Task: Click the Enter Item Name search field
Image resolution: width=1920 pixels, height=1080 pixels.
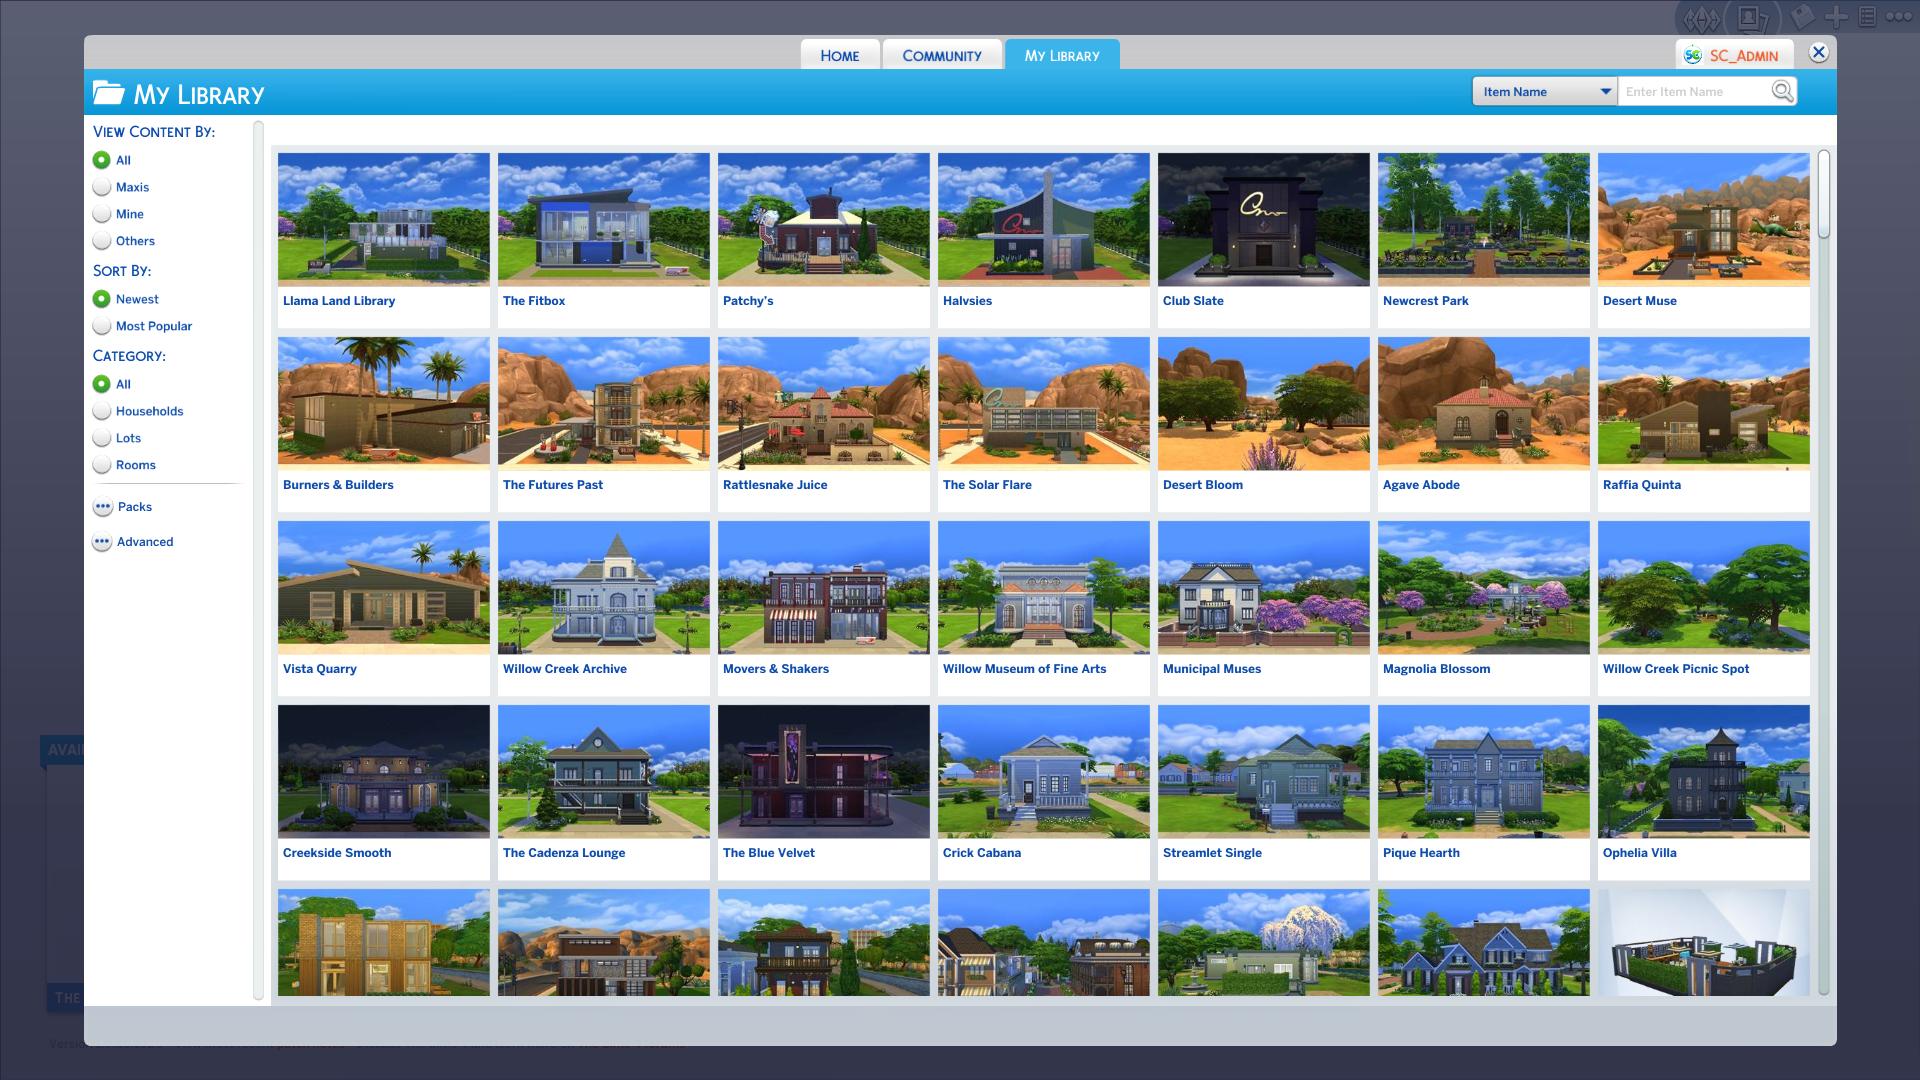Action: click(1693, 91)
